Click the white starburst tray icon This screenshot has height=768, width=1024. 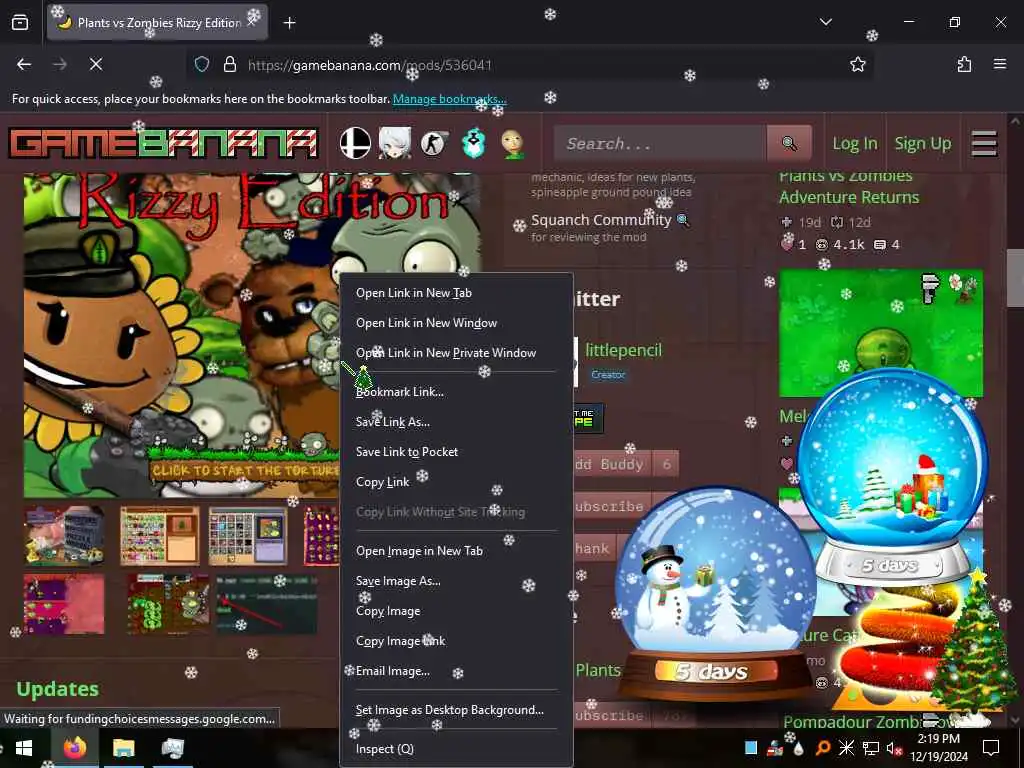pos(846,748)
